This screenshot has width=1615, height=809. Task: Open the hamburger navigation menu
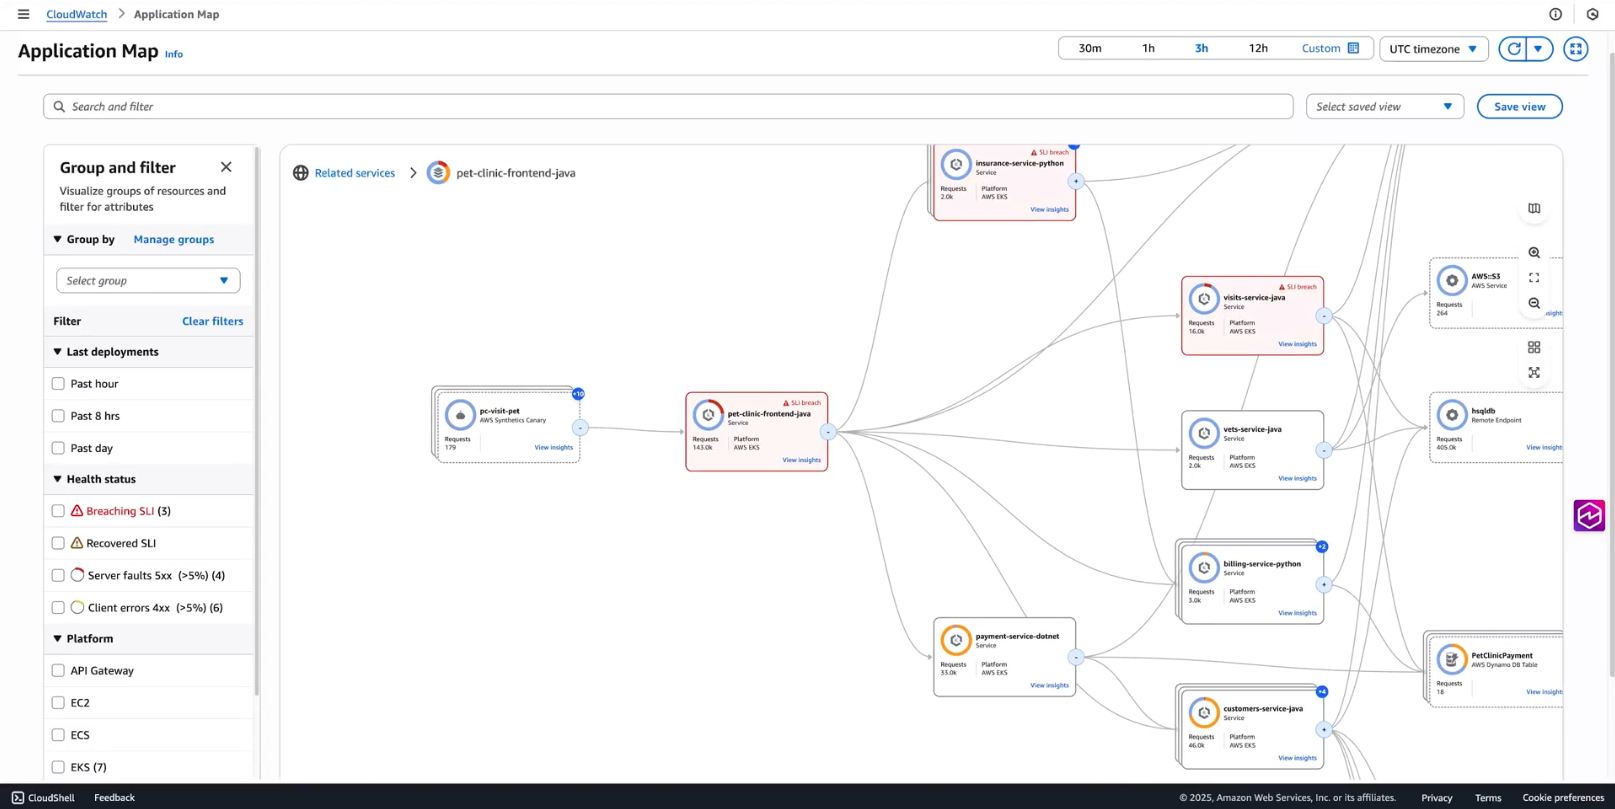24,14
